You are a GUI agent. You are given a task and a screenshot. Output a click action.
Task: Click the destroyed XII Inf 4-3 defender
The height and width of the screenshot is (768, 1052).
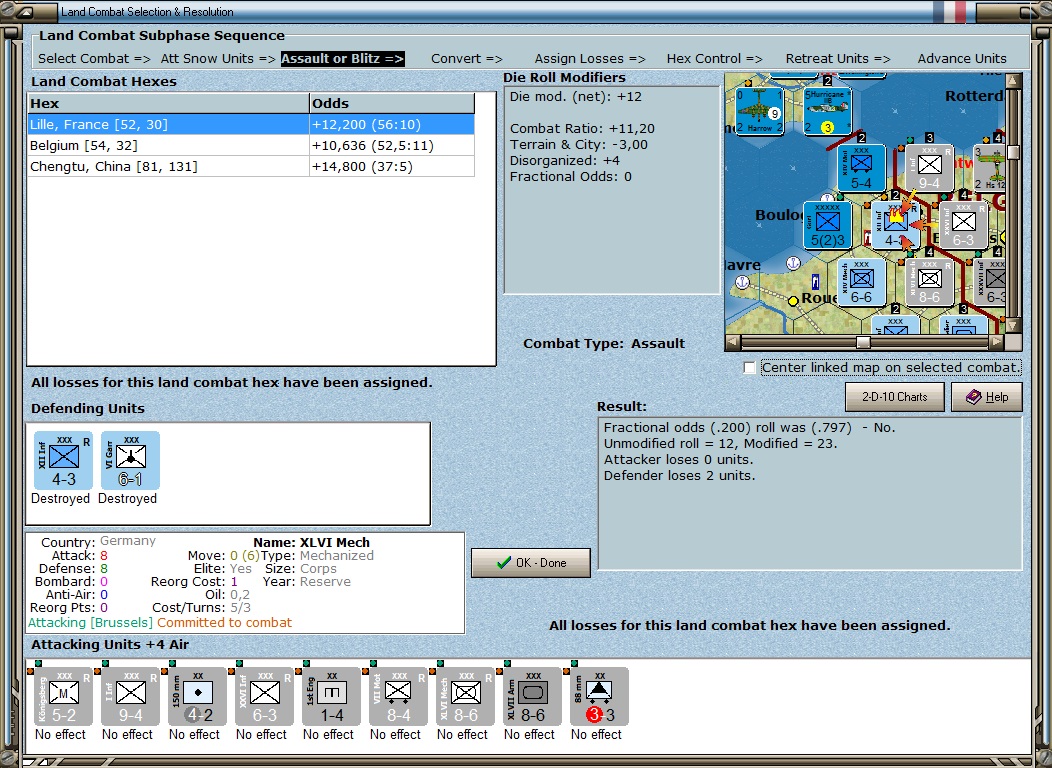click(63, 460)
